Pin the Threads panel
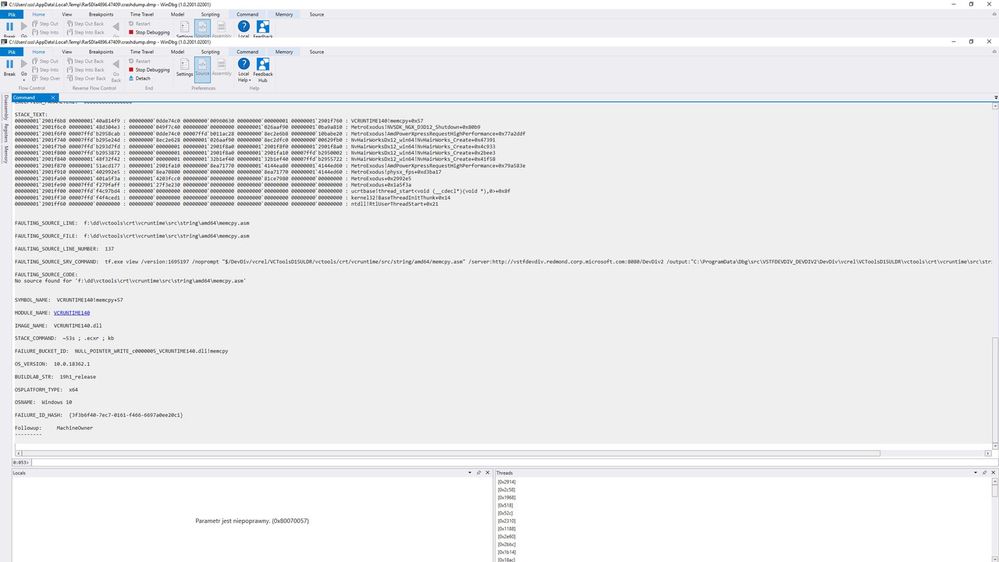The width and height of the screenshot is (999, 562). (x=984, y=473)
